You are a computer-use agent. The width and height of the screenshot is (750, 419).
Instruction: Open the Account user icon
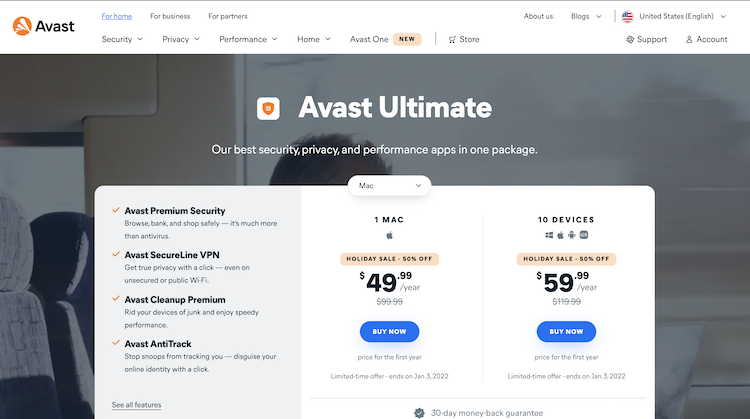[x=689, y=40]
